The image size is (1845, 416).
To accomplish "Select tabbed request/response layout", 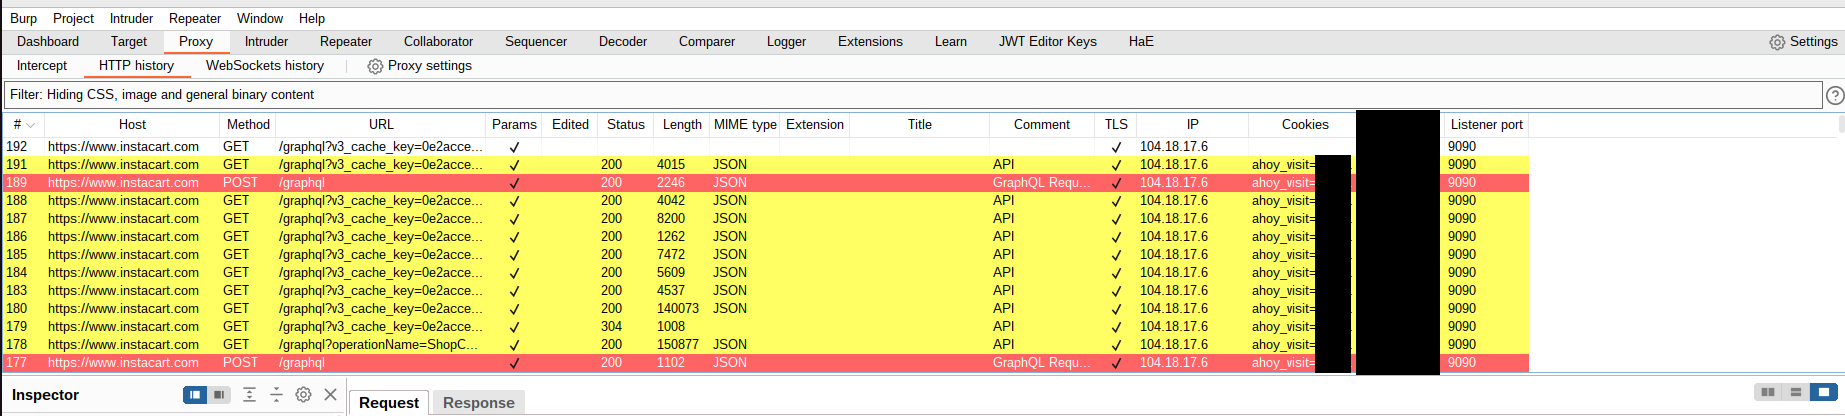I will pyautogui.click(x=1824, y=392).
